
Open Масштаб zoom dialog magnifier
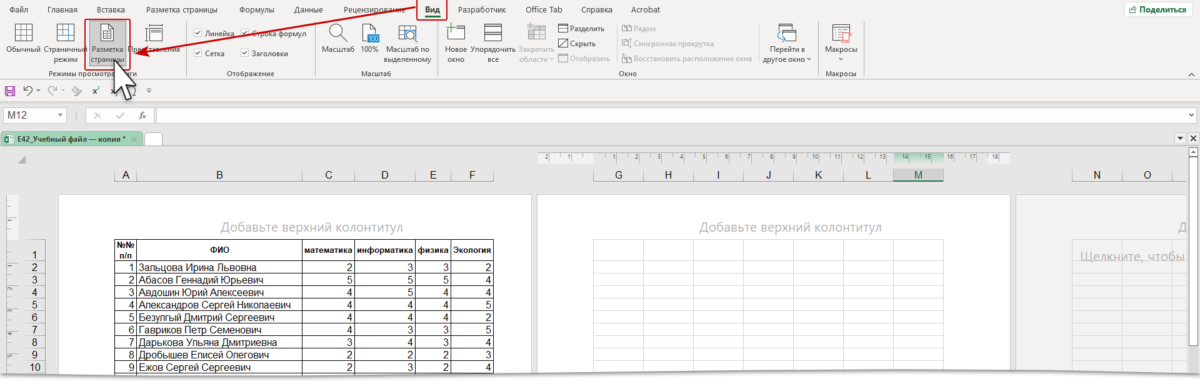pyautogui.click(x=338, y=40)
